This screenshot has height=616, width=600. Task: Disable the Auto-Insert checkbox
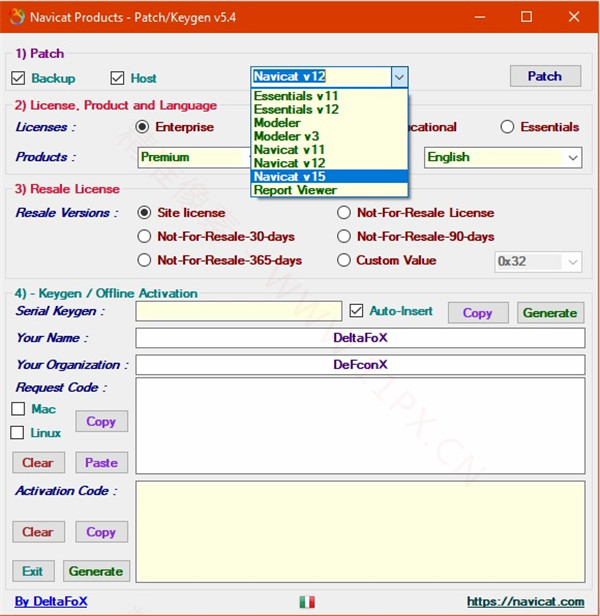[356, 311]
